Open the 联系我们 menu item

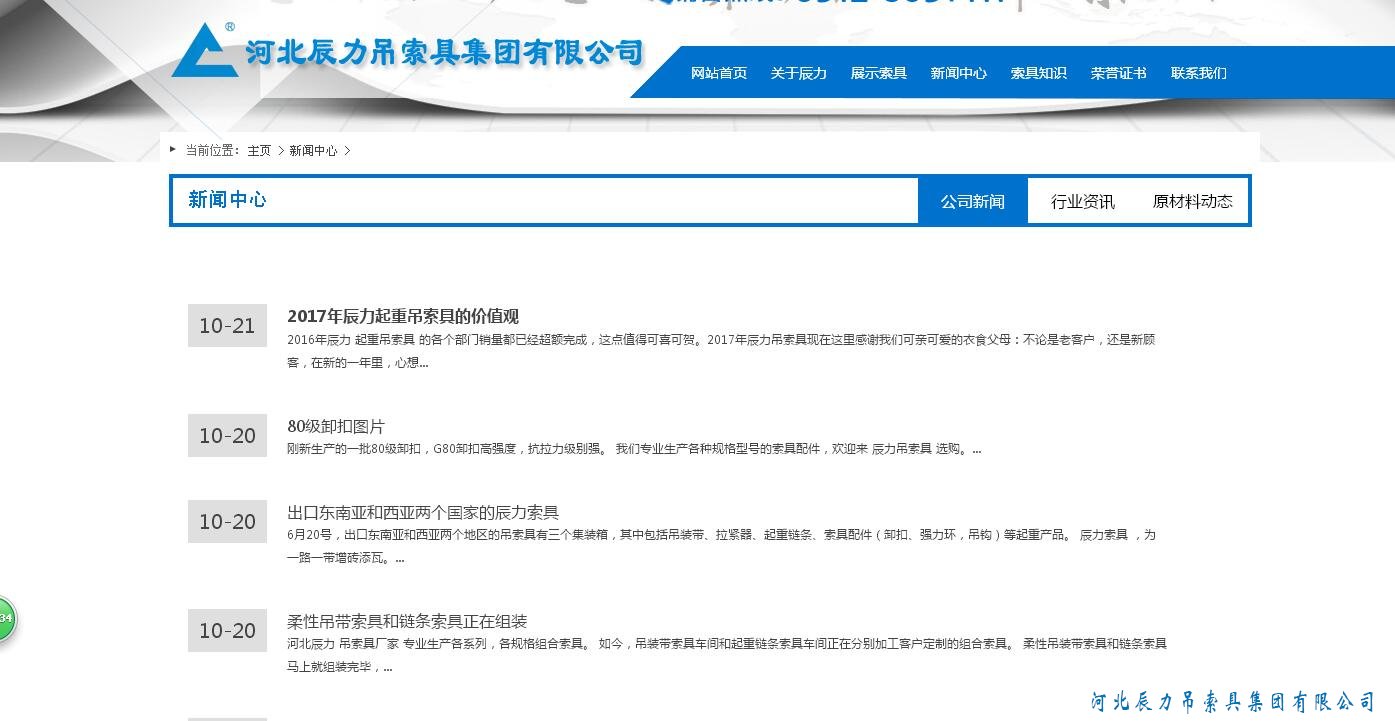click(1198, 72)
